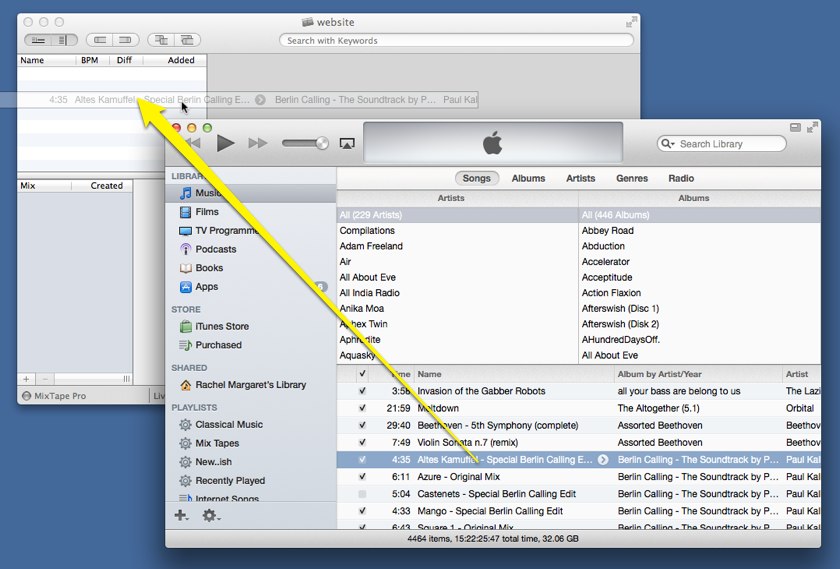Click first grouping icon in website toolbar
This screenshot has width=840, height=569.
click(161, 40)
